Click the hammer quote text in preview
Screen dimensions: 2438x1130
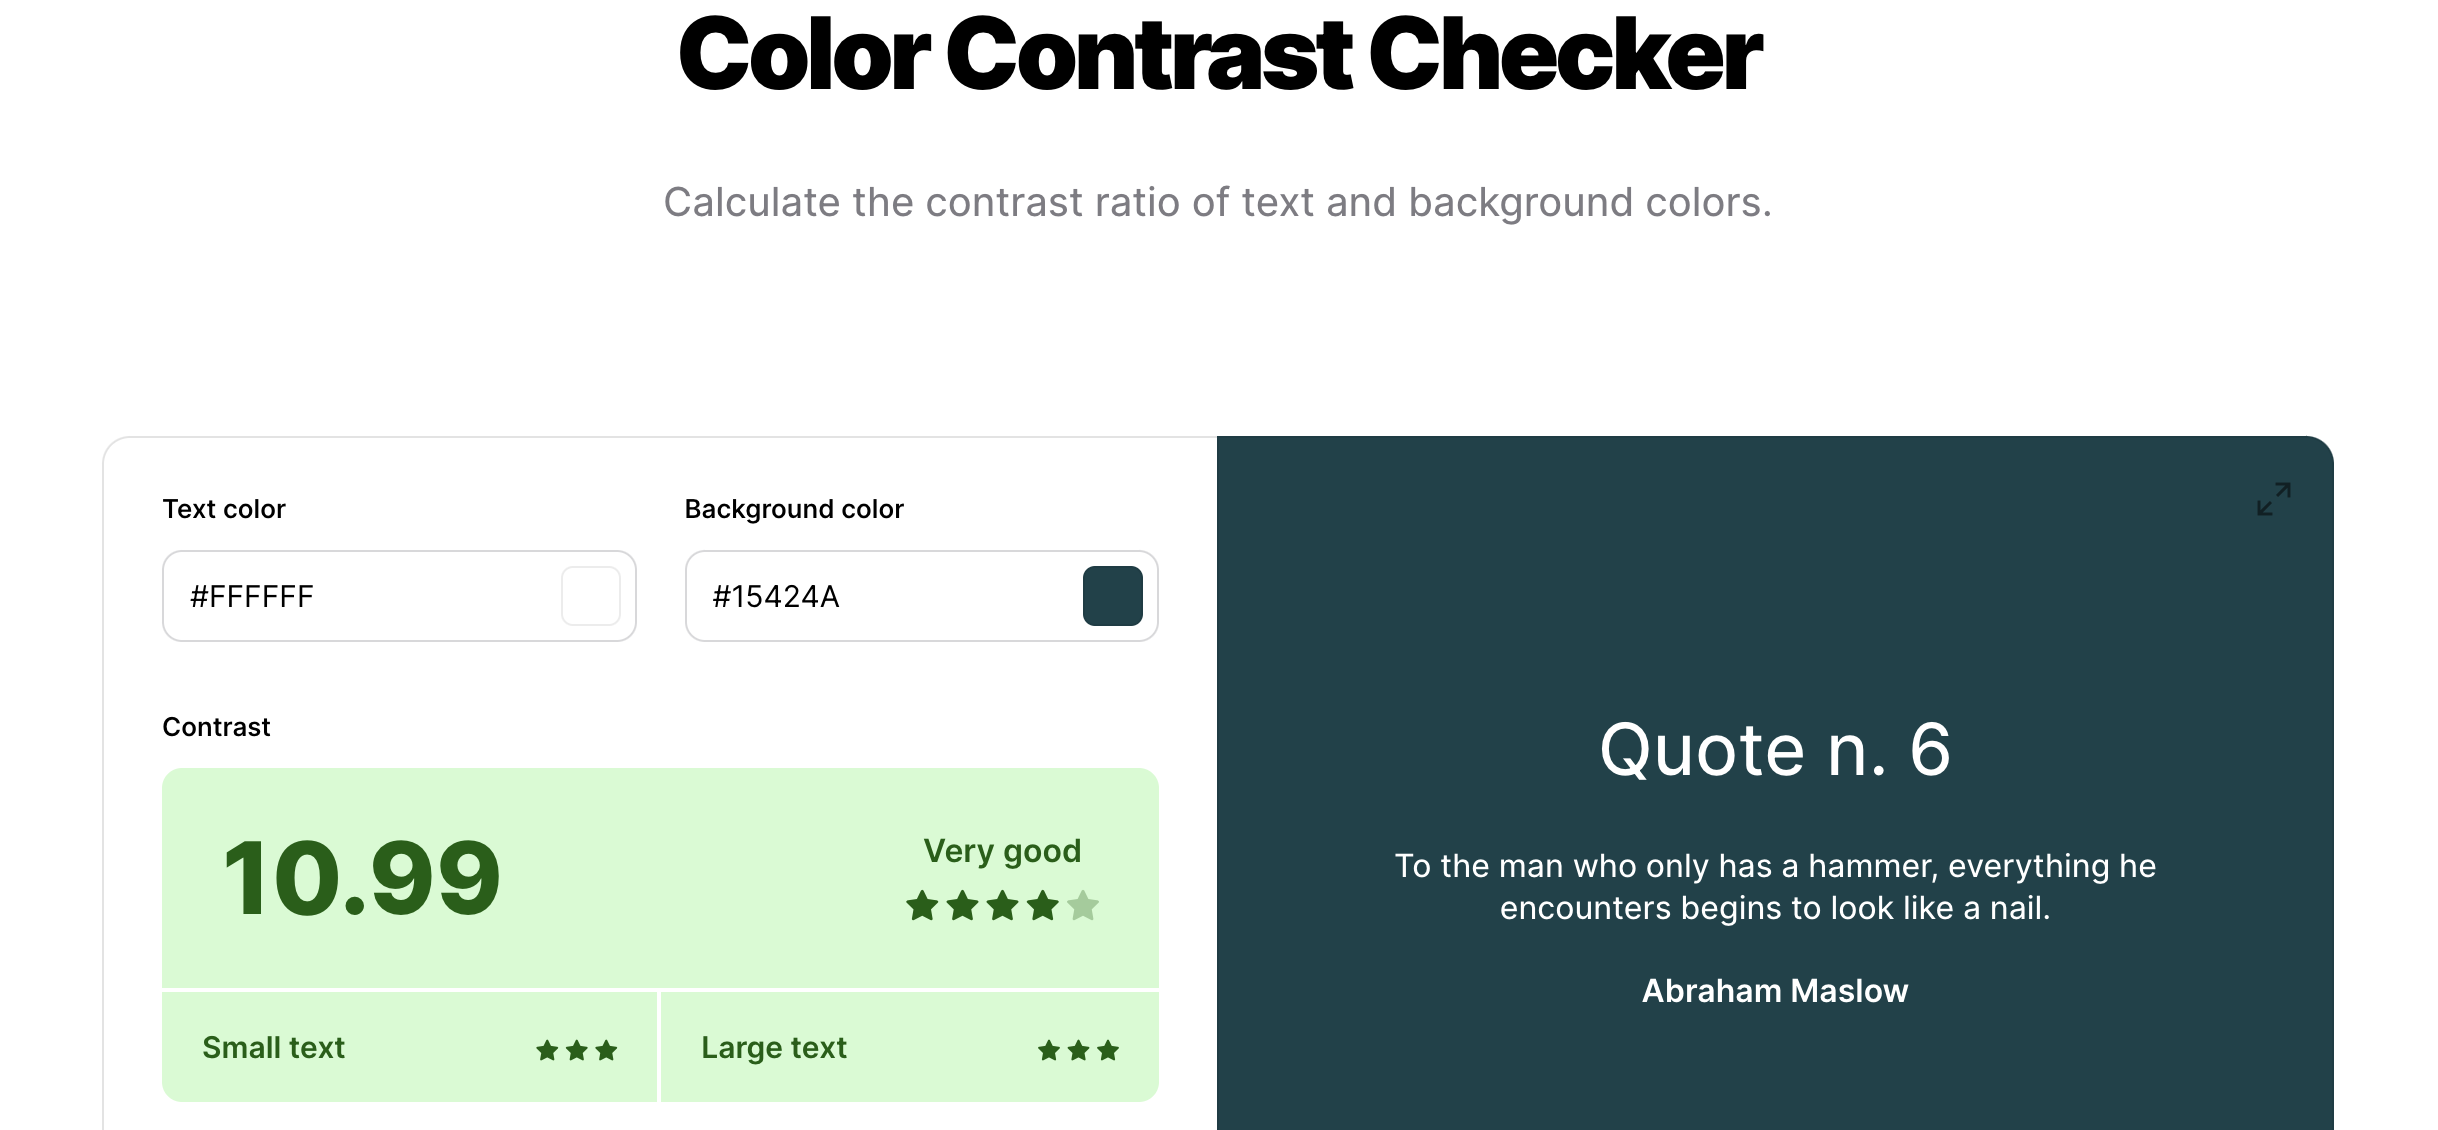(x=1775, y=887)
